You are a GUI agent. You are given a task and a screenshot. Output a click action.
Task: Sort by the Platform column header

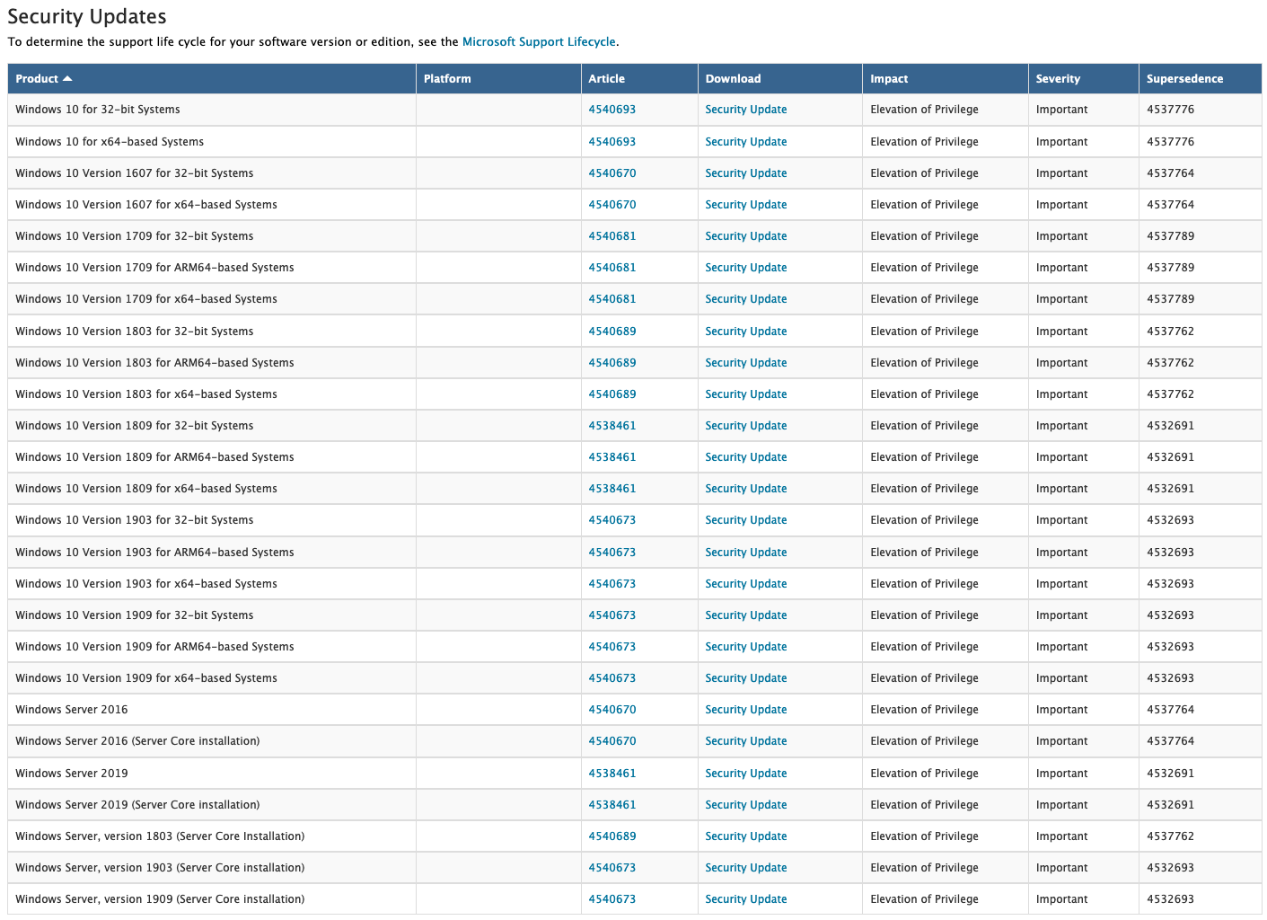click(499, 79)
